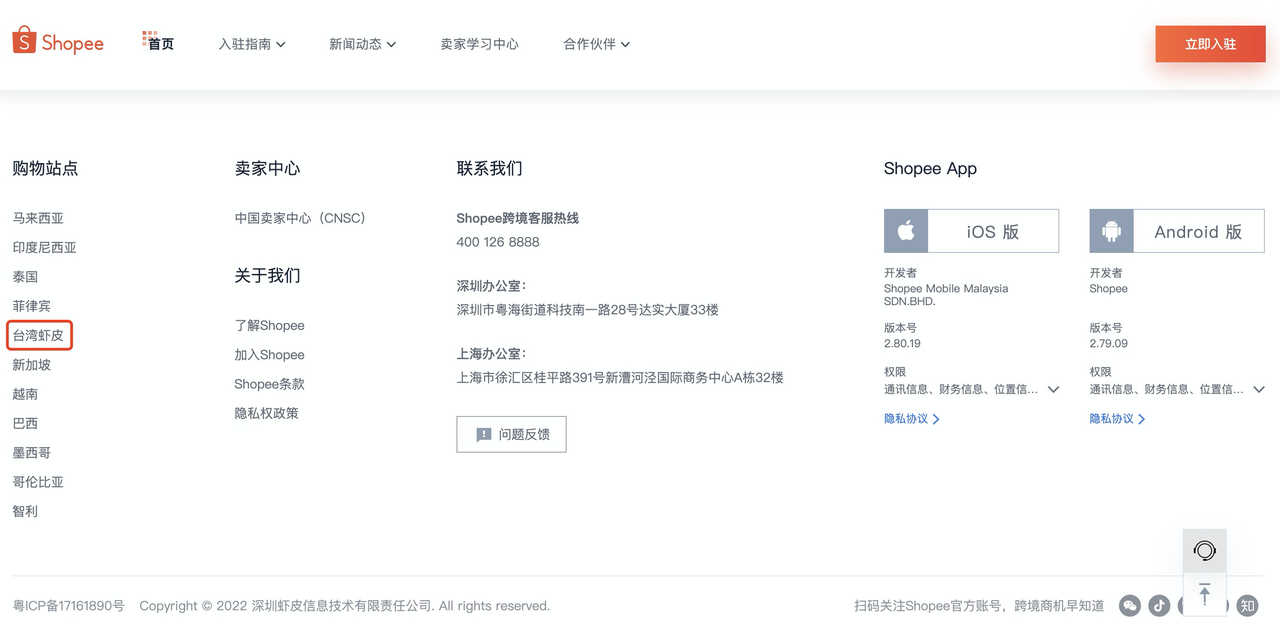
Task: Open 中国卖家中心（CNSC）link
Action: coord(300,218)
